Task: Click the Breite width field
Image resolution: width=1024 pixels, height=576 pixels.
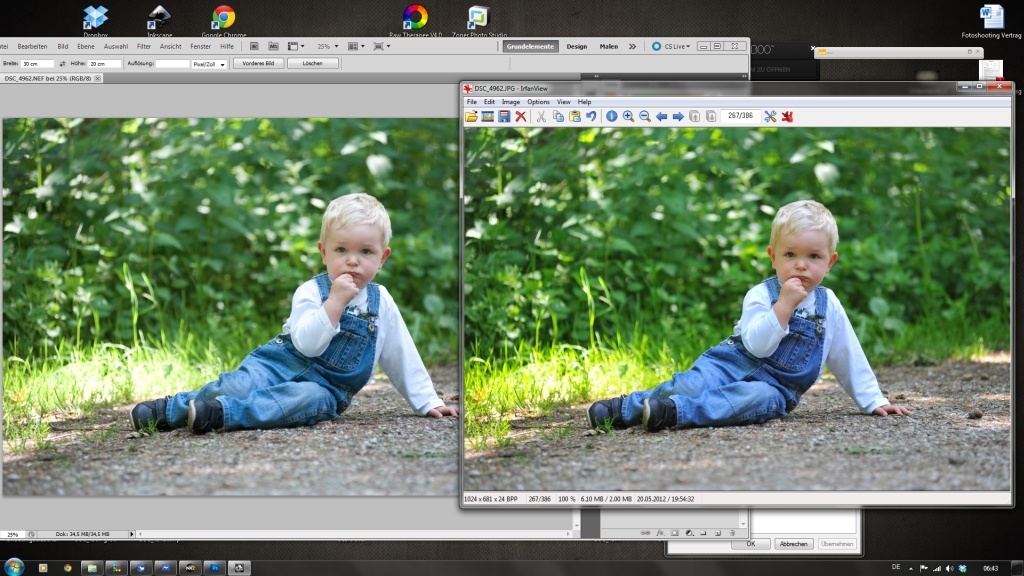Action: [37, 64]
